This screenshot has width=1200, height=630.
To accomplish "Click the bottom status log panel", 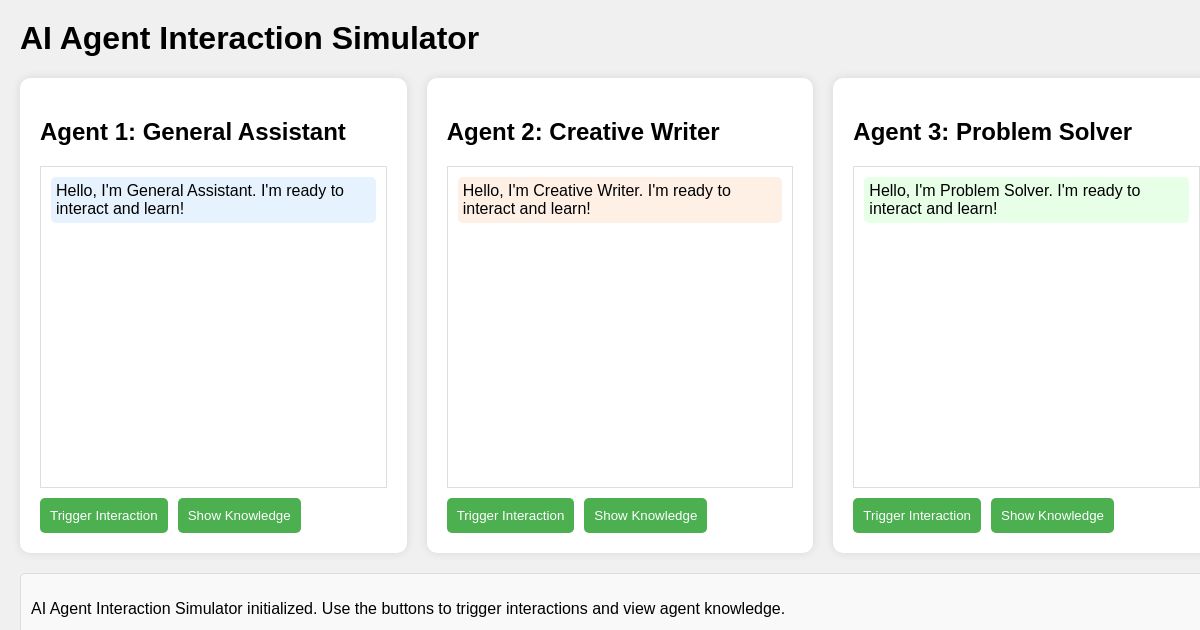I will pyautogui.click(x=600, y=600).
